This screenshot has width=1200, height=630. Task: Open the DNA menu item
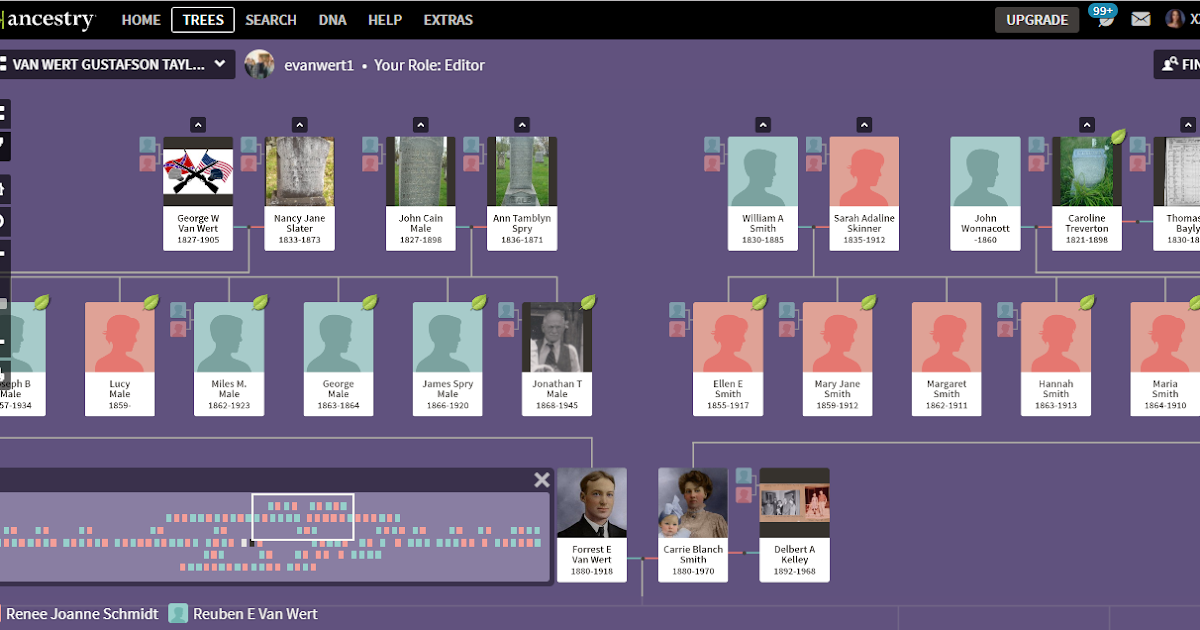pos(332,19)
